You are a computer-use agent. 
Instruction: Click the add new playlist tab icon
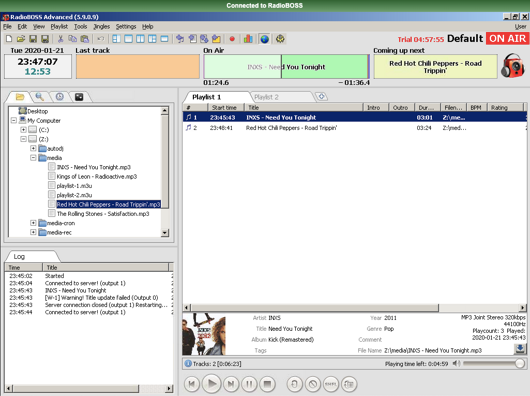coord(321,97)
